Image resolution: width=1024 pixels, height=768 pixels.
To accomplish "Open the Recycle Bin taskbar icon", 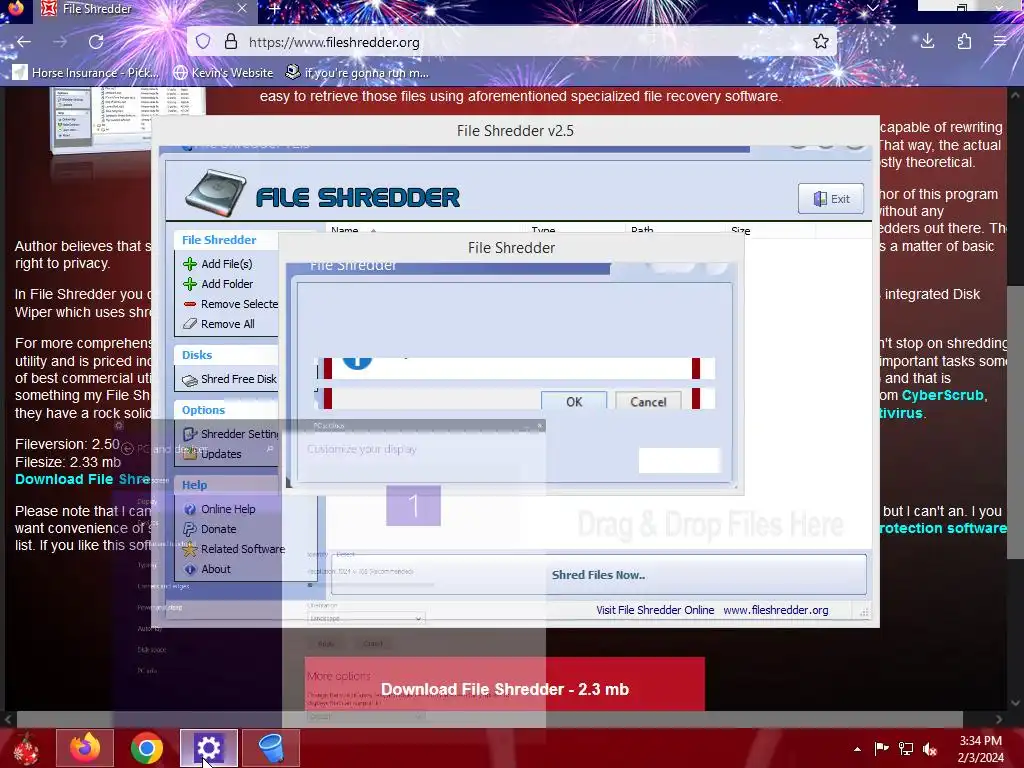I will 270,748.
